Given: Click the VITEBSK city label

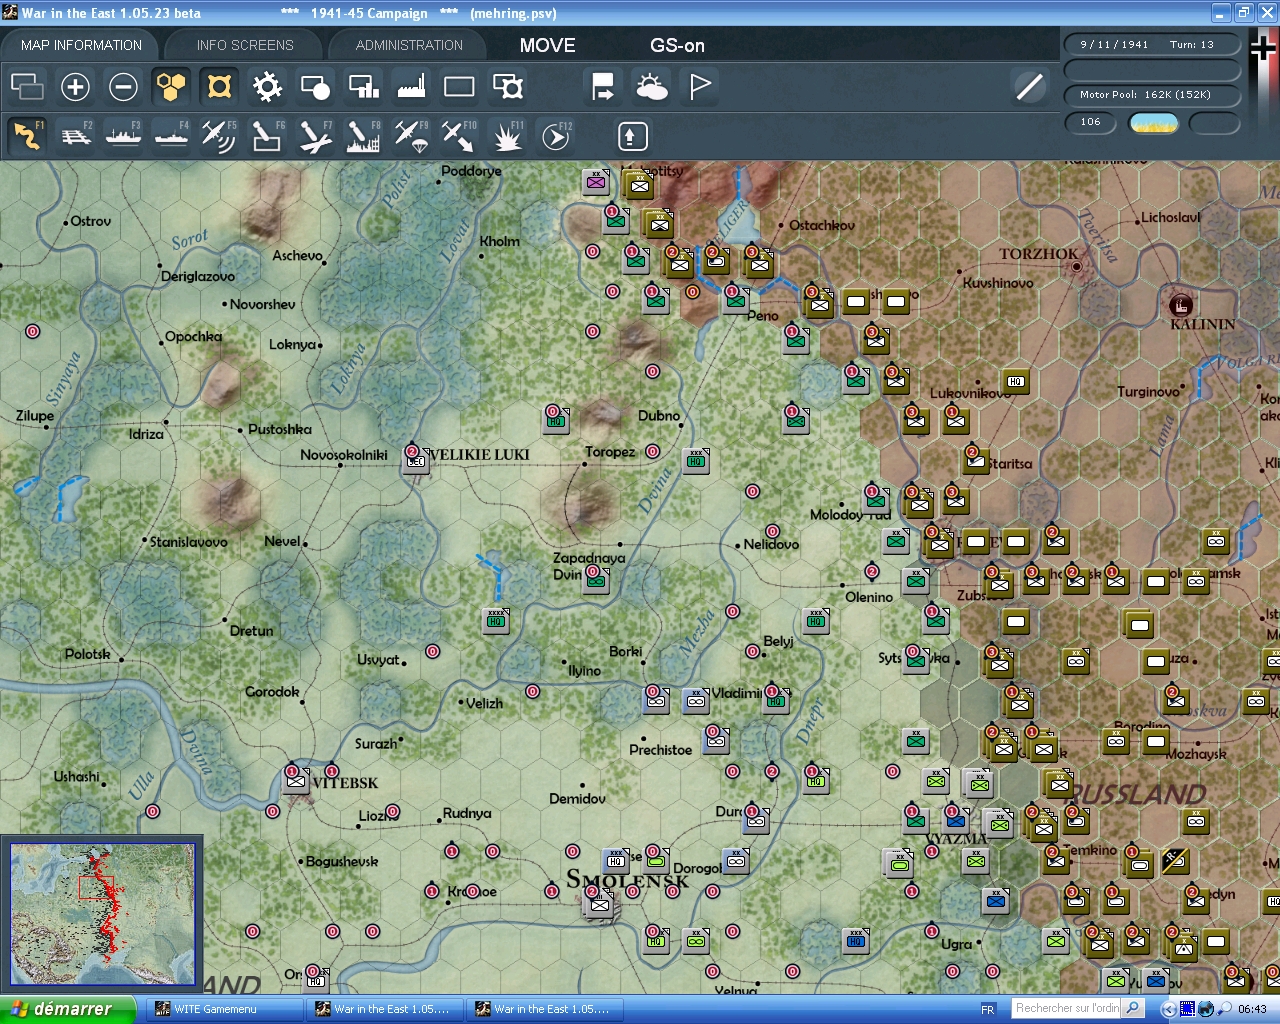Looking at the screenshot, I should (345, 783).
